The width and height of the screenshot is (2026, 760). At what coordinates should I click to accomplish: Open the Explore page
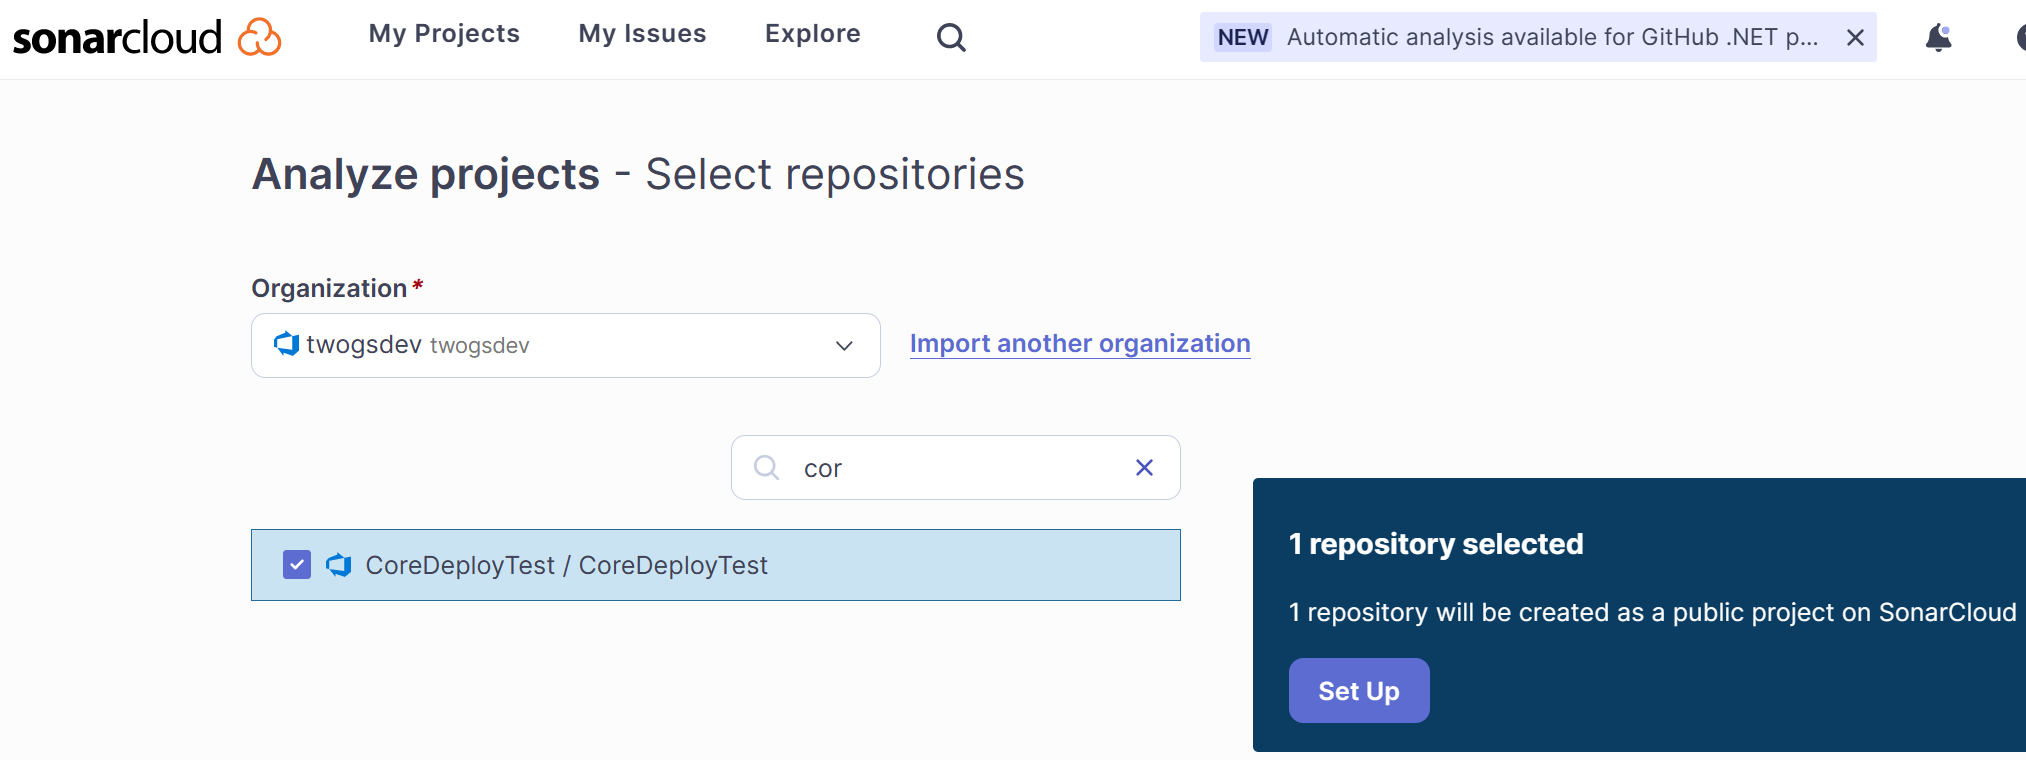812,34
